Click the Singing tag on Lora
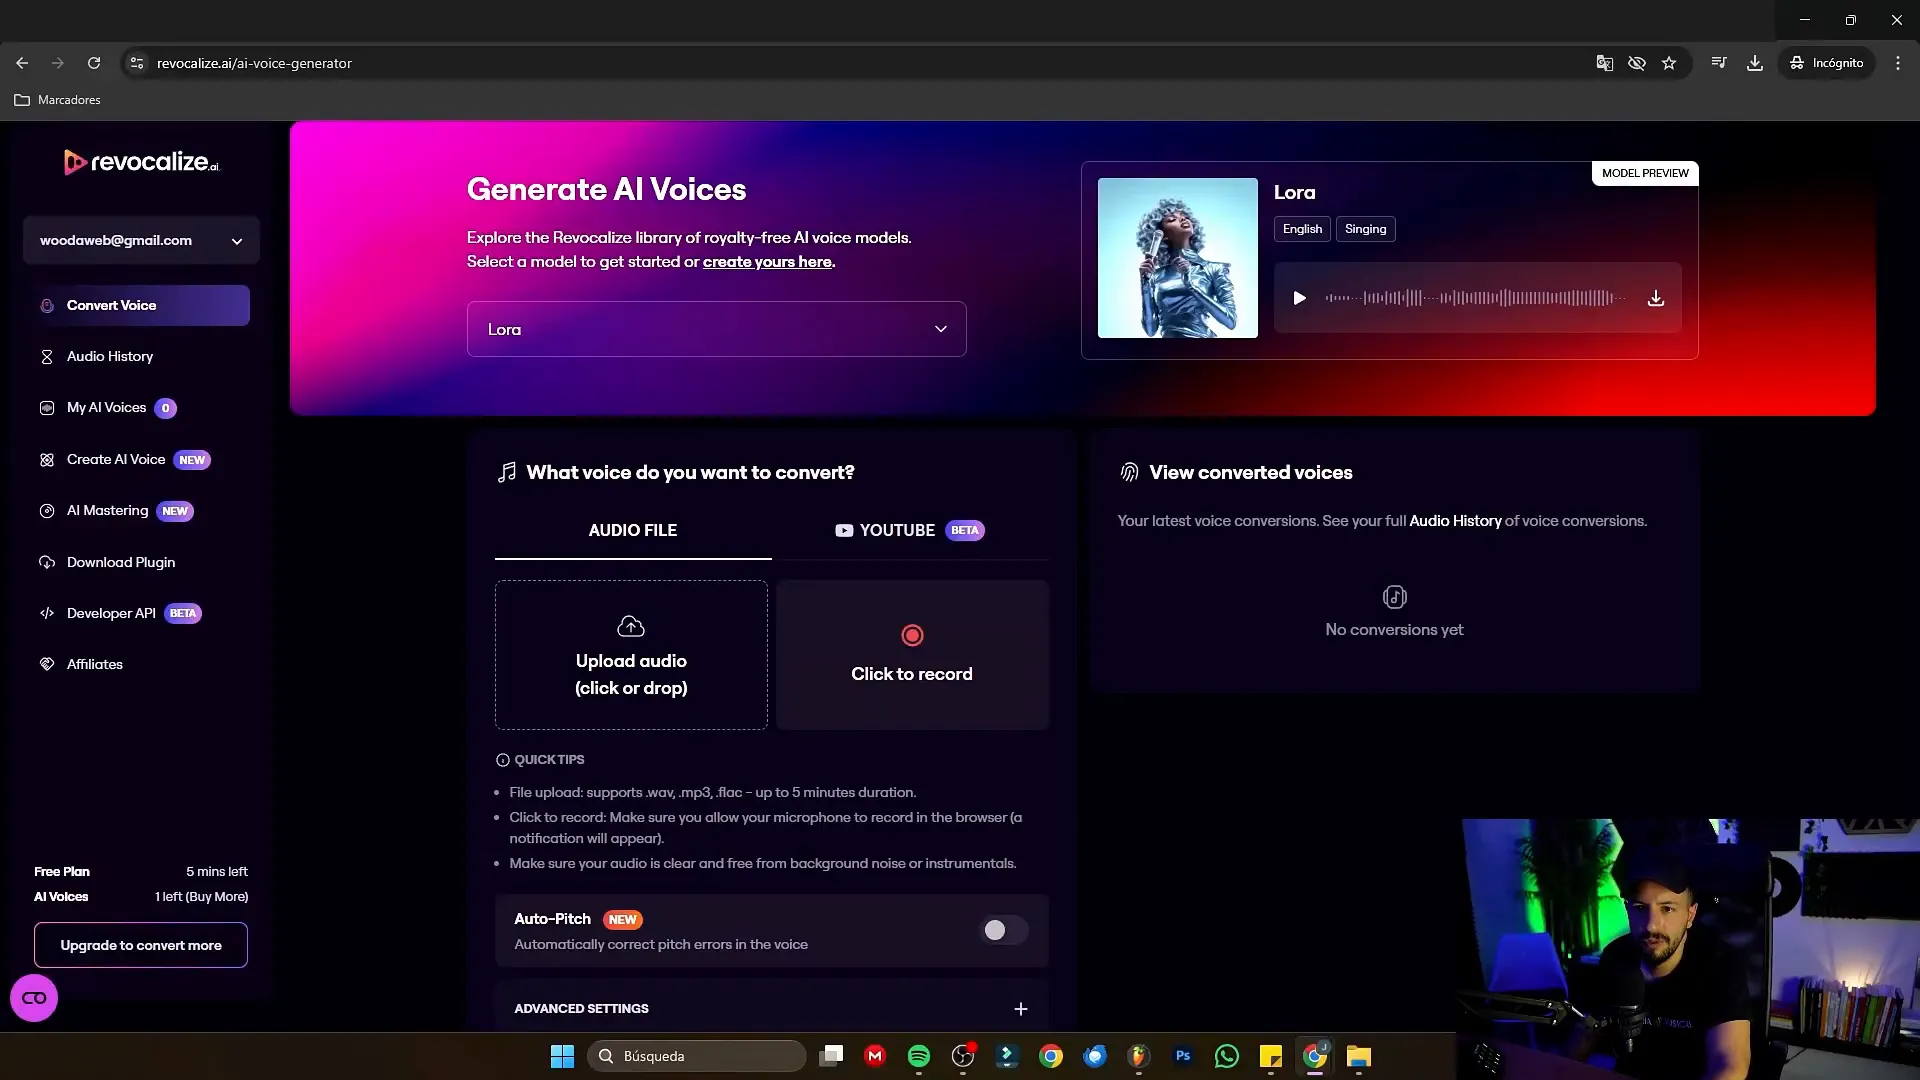 1365,229
